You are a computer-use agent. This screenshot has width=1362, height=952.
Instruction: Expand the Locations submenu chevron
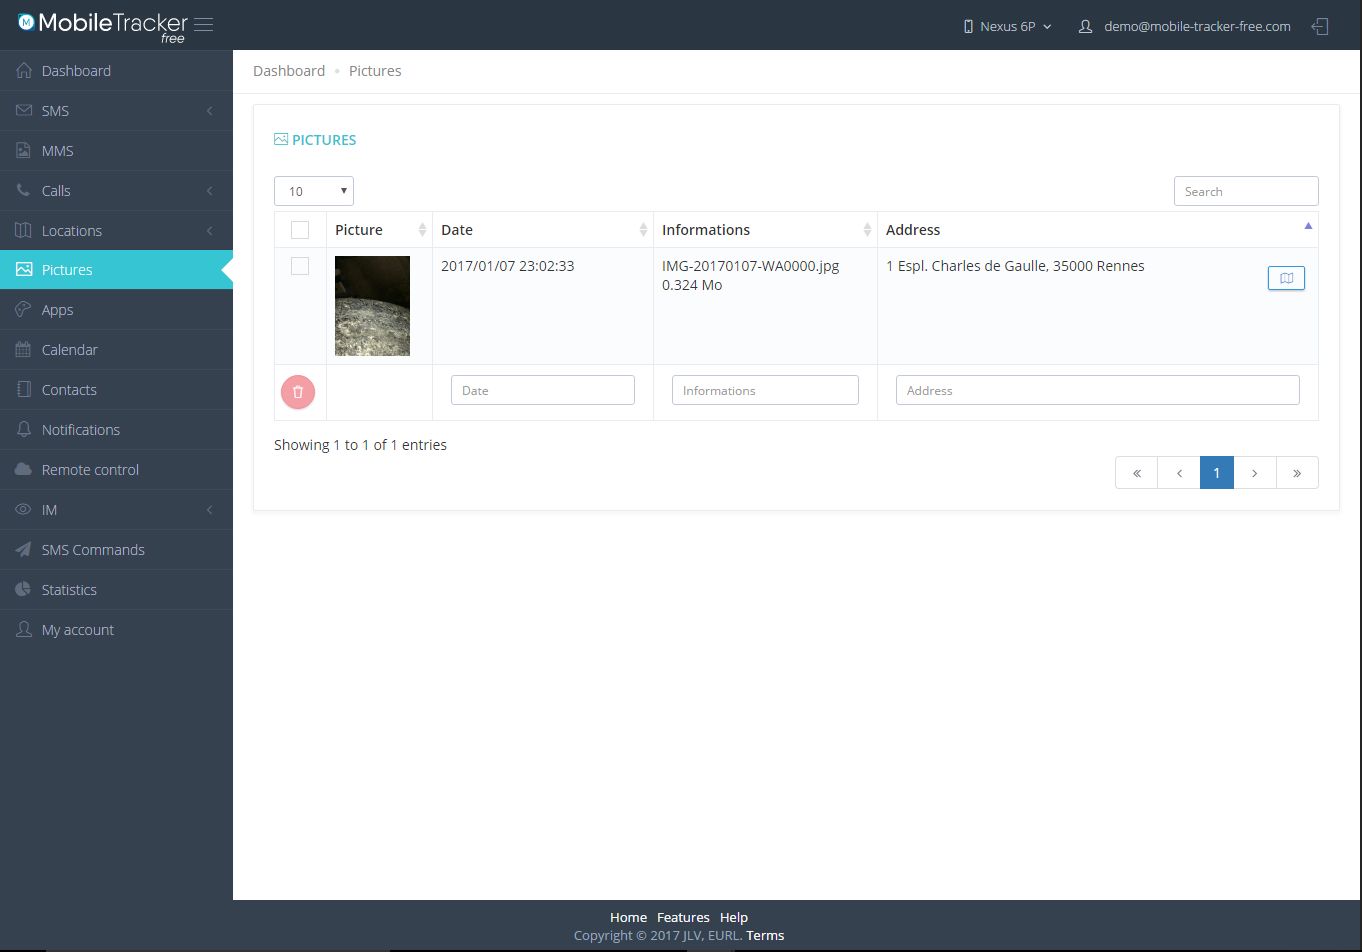click(x=209, y=231)
